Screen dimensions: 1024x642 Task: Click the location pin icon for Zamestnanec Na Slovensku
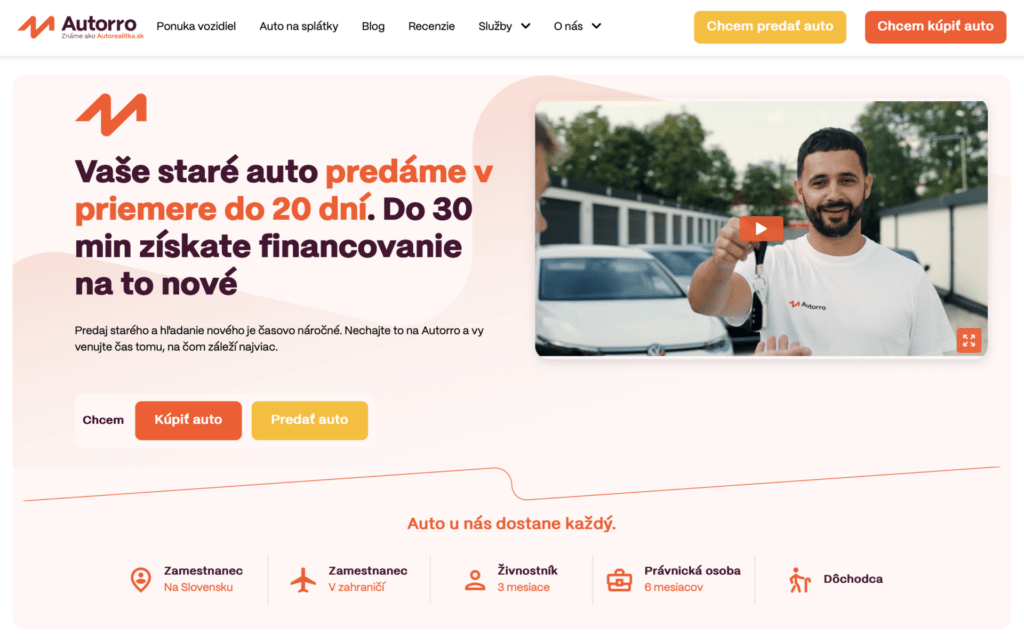[x=140, y=579]
